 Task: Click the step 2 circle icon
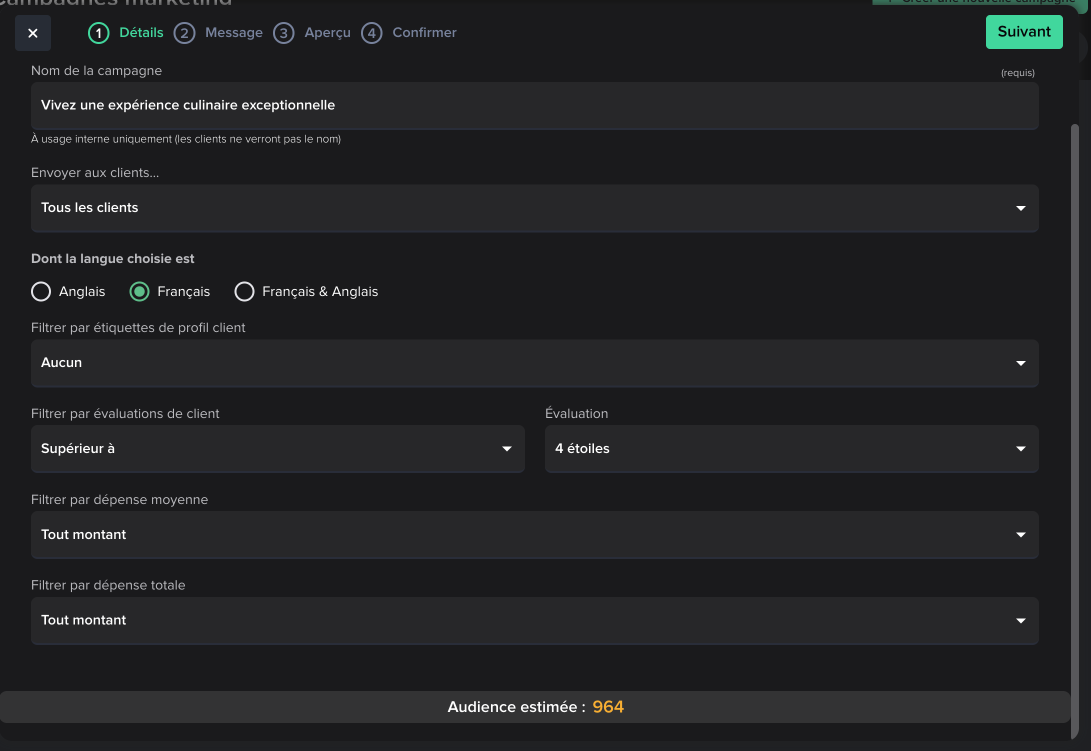(x=184, y=33)
